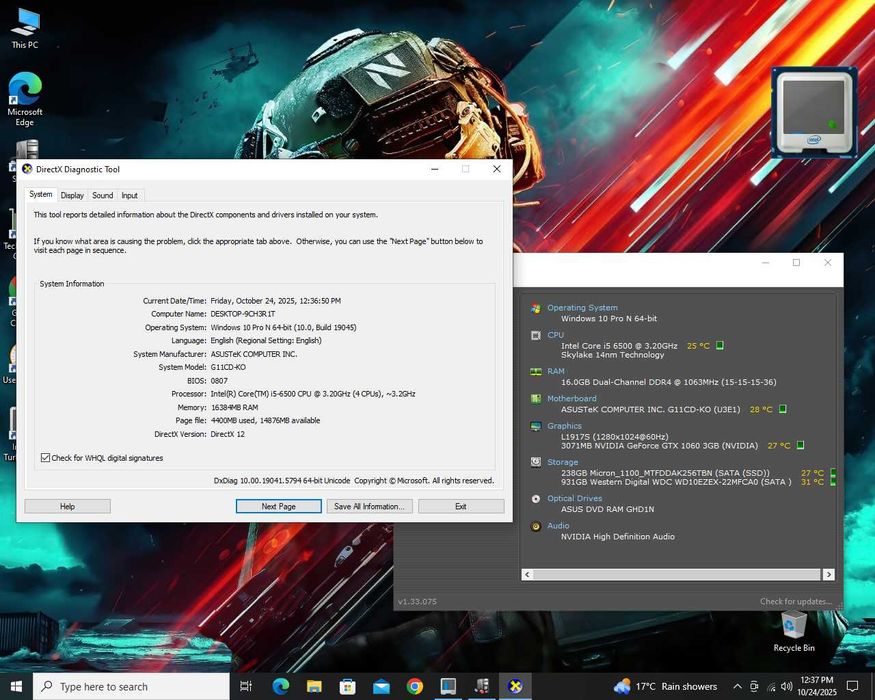Show hidden system tray icons chevron
This screenshot has height=700, width=875.
click(738, 687)
